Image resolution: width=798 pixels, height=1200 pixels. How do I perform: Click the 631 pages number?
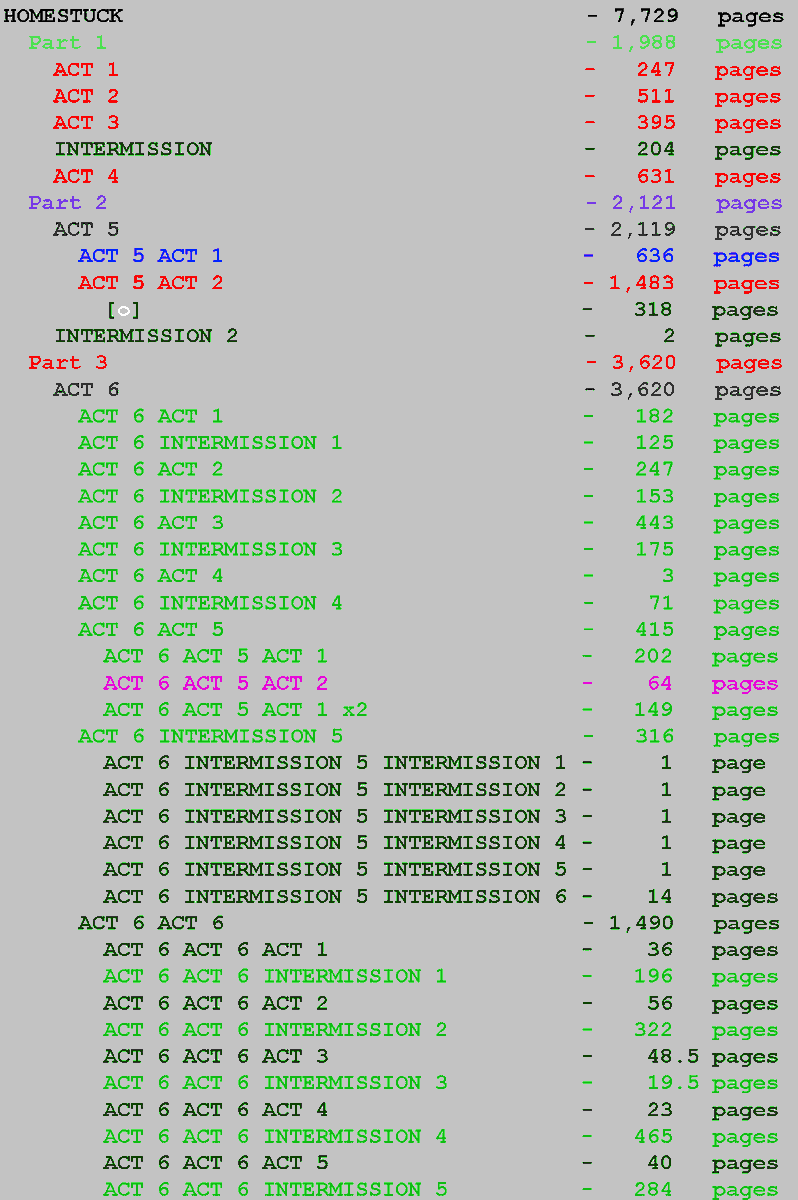pos(656,176)
